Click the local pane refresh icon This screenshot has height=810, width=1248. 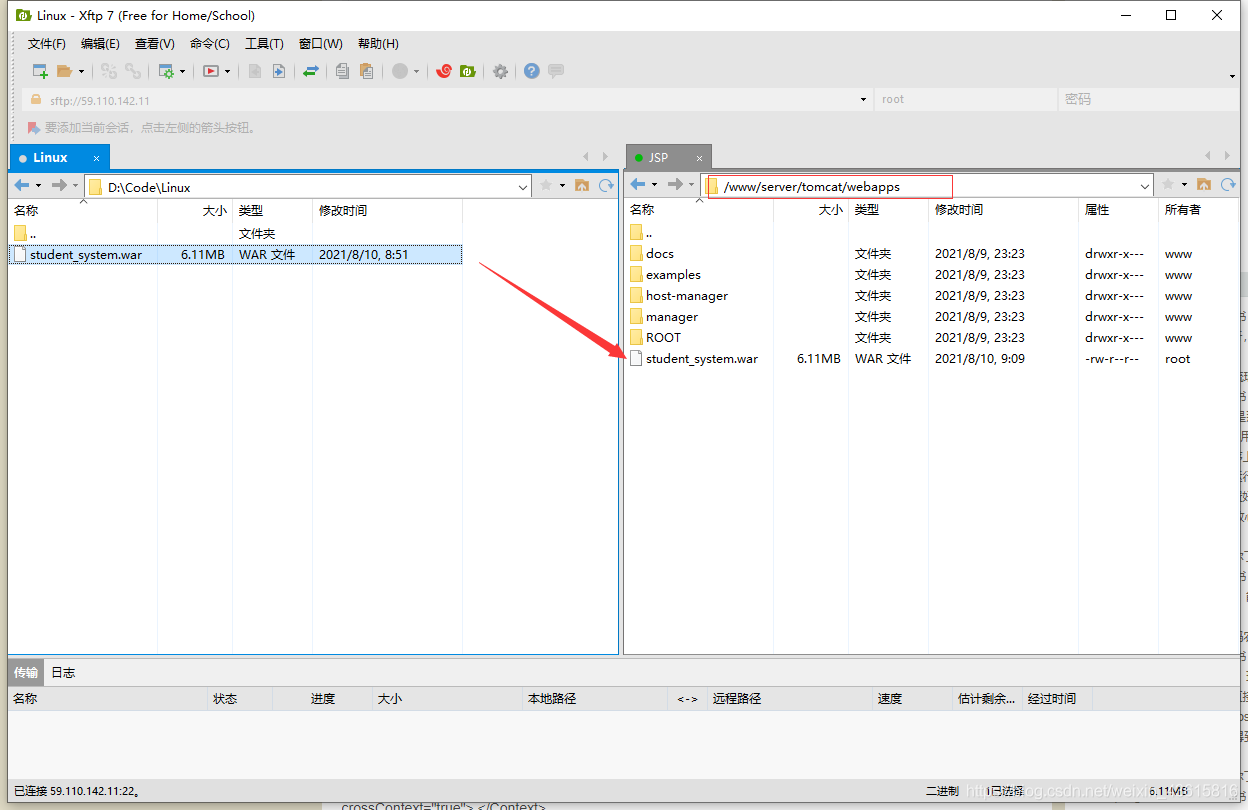click(x=606, y=185)
